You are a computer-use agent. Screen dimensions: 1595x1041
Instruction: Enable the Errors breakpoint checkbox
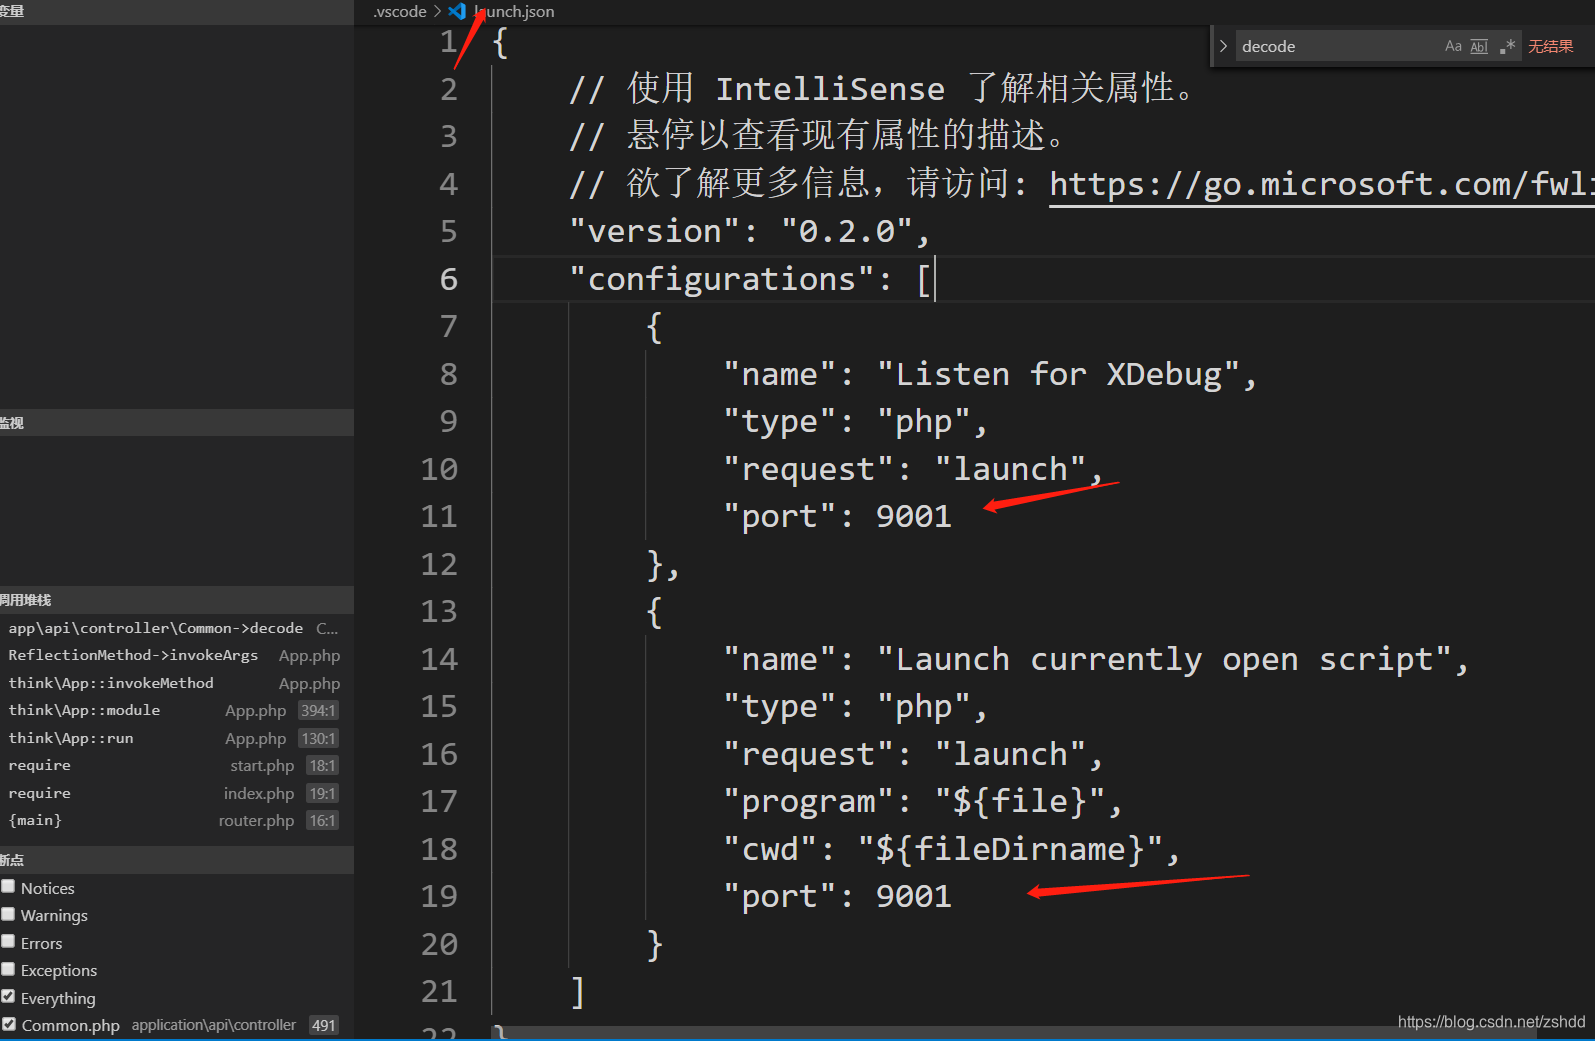coord(9,942)
